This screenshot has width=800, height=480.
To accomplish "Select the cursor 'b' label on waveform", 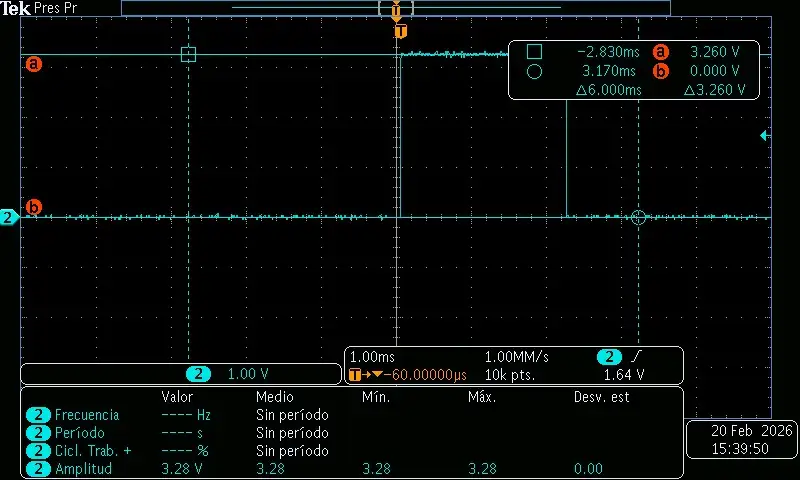I will (34, 207).
